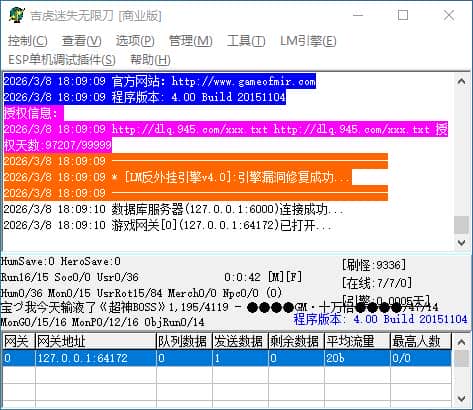Viewport: 473px width, 410px height.
Task: Click the log panel scroll up arrow
Action: (461, 81)
